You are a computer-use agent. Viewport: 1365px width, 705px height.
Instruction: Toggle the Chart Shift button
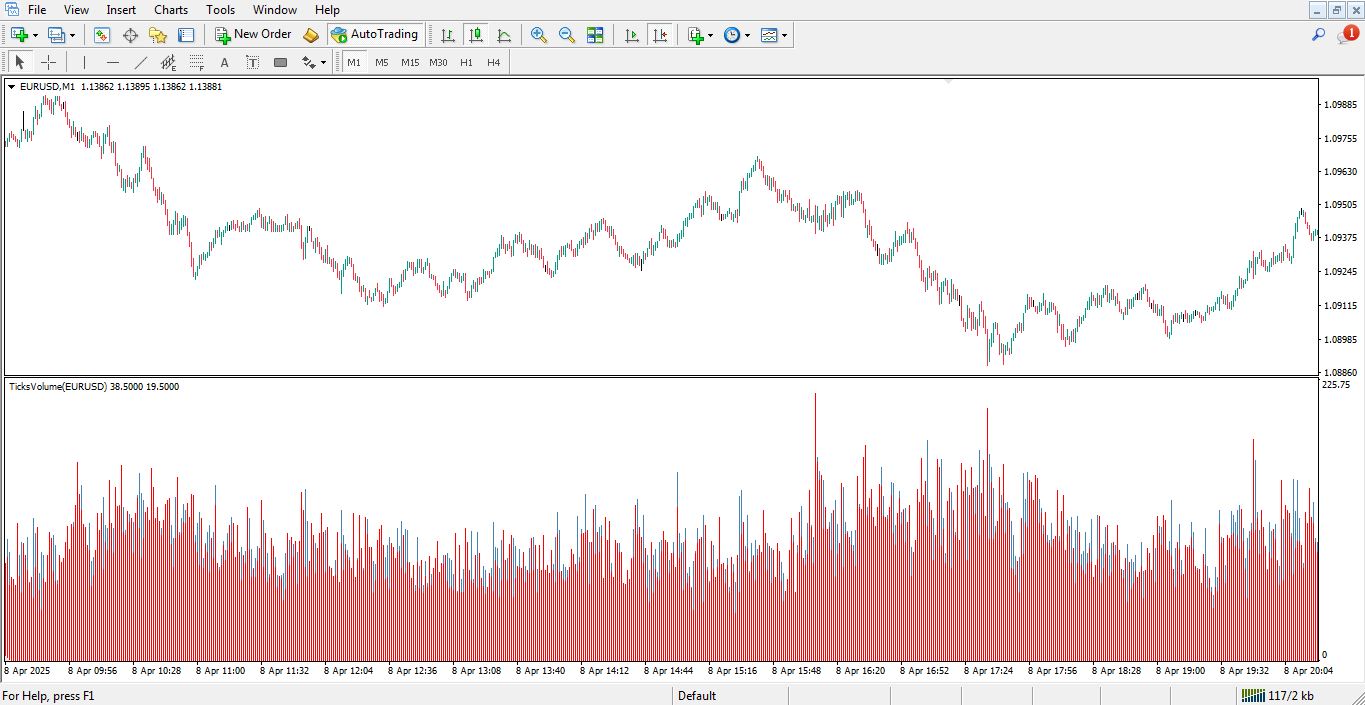tap(659, 35)
